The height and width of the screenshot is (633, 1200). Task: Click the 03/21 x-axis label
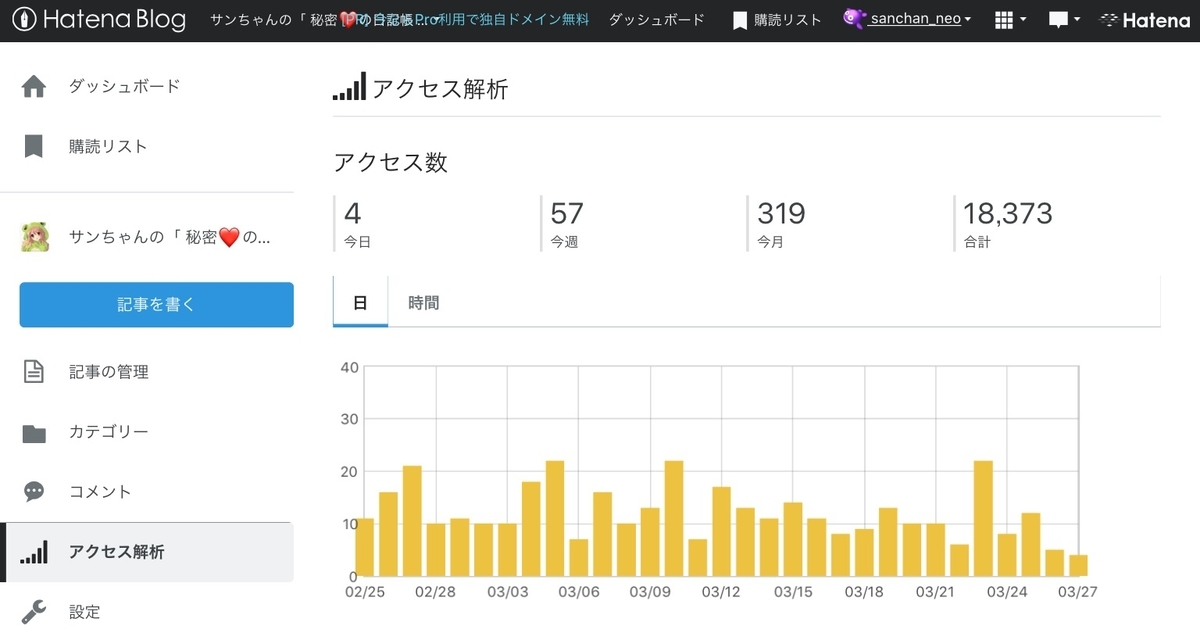click(935, 592)
